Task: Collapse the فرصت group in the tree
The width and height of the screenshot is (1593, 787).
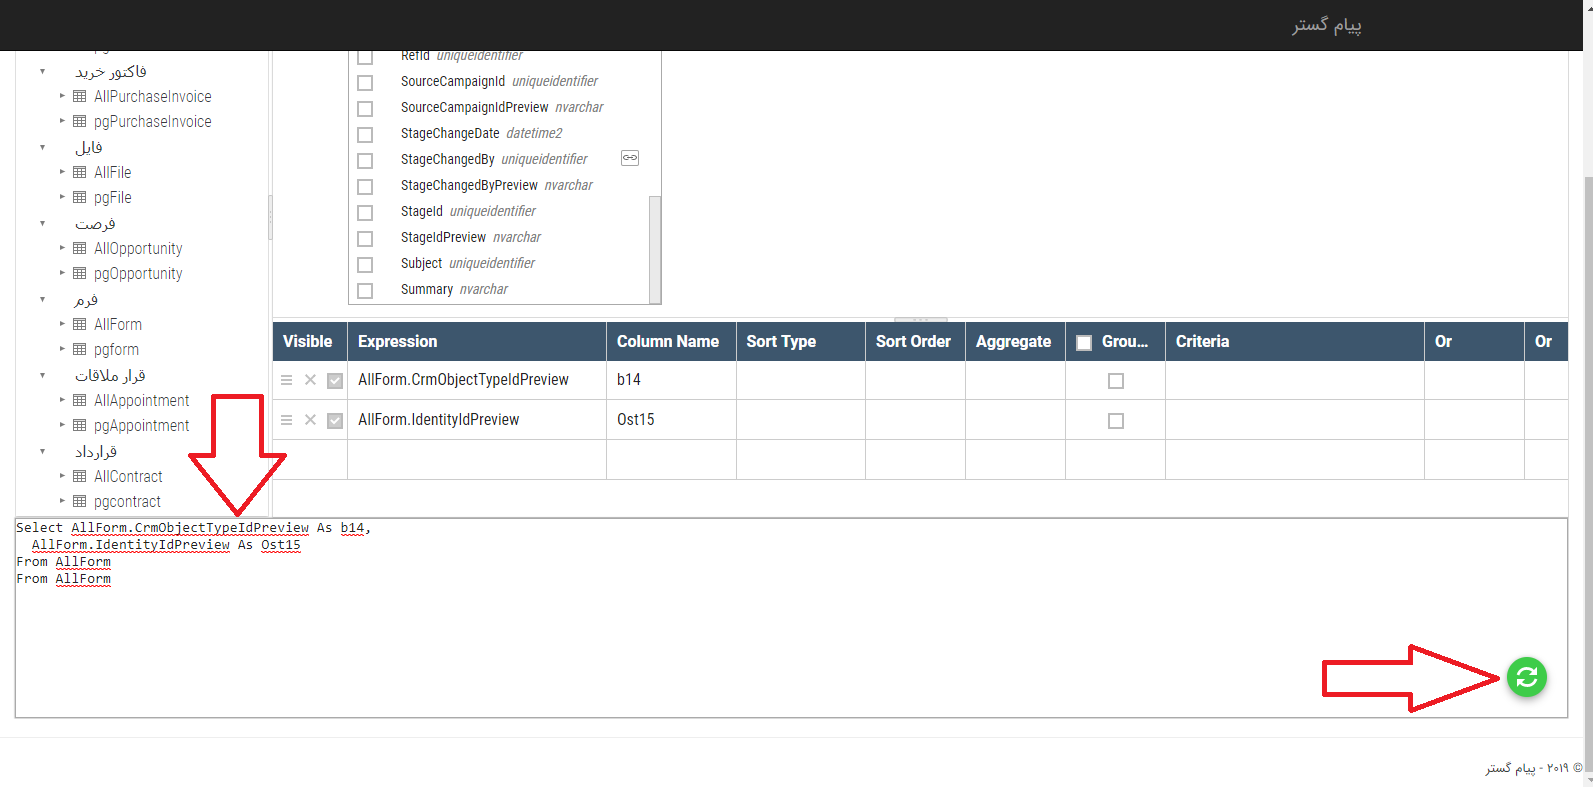Action: (42, 223)
